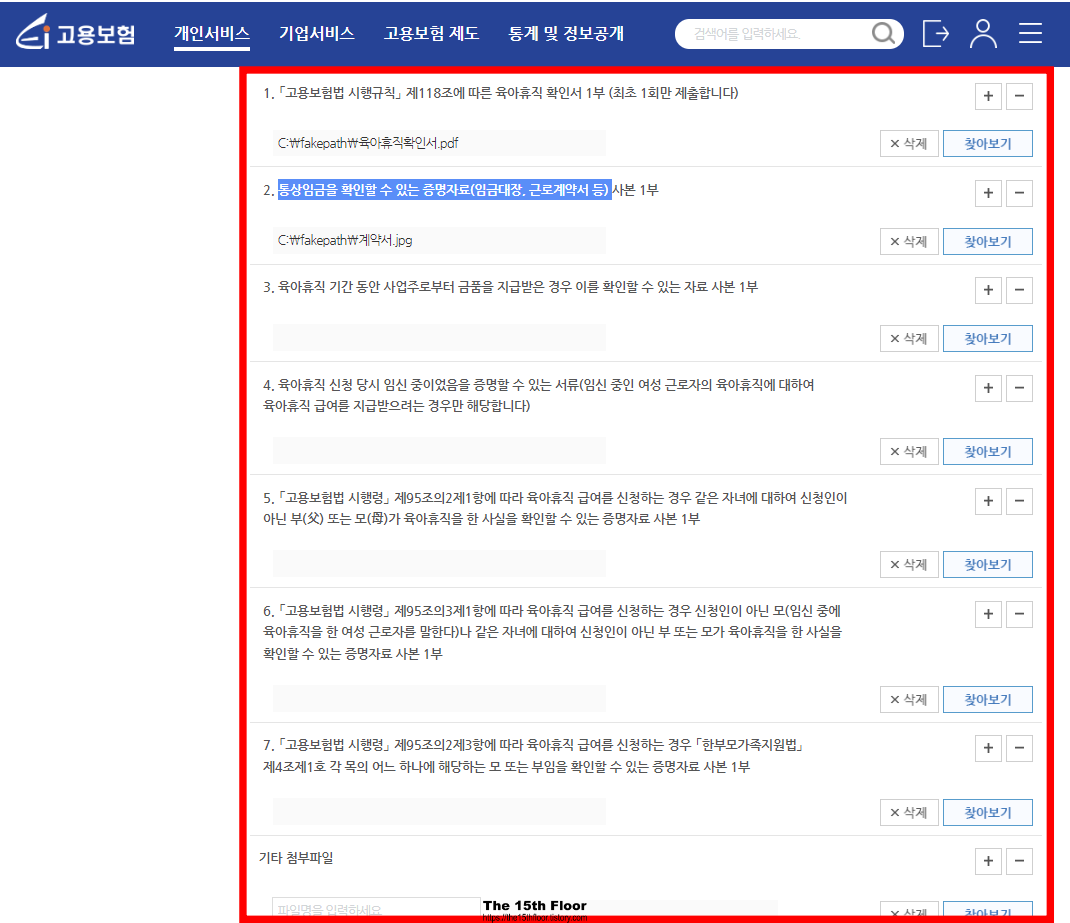This screenshot has height=923, width=1070.
Task: Remove a file row for 기타 첨부파일
Action: pos(1019,861)
